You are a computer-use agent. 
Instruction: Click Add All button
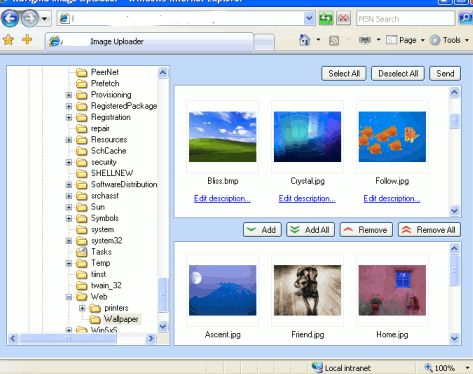pos(310,230)
